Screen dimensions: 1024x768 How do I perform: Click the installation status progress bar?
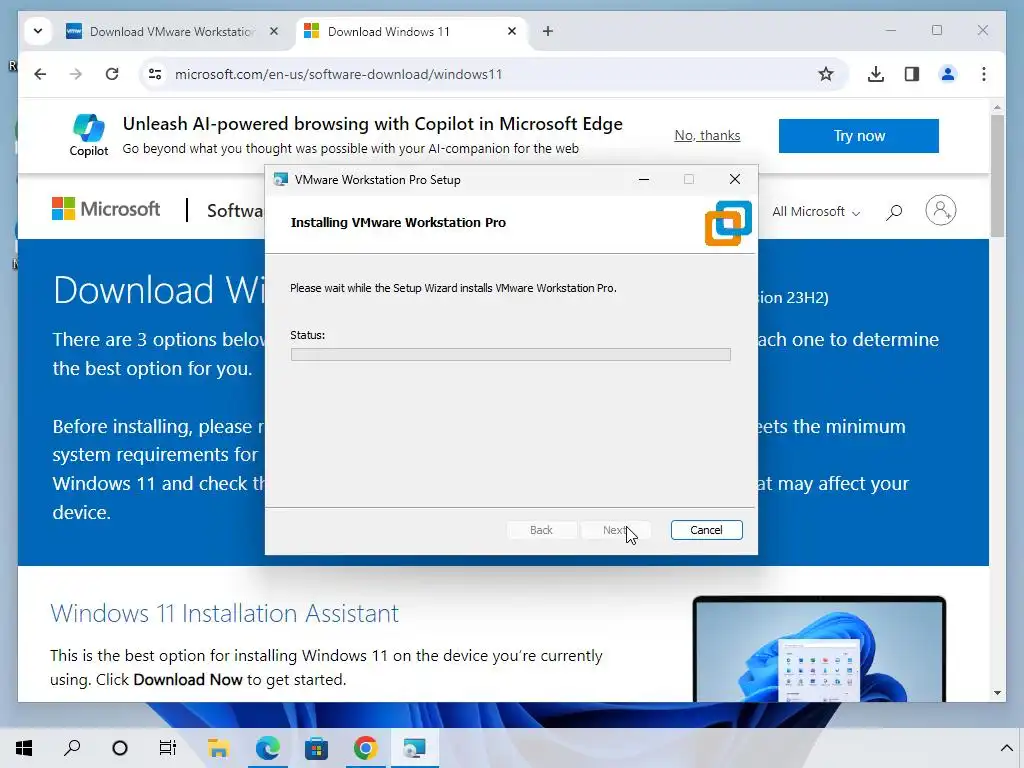point(511,355)
